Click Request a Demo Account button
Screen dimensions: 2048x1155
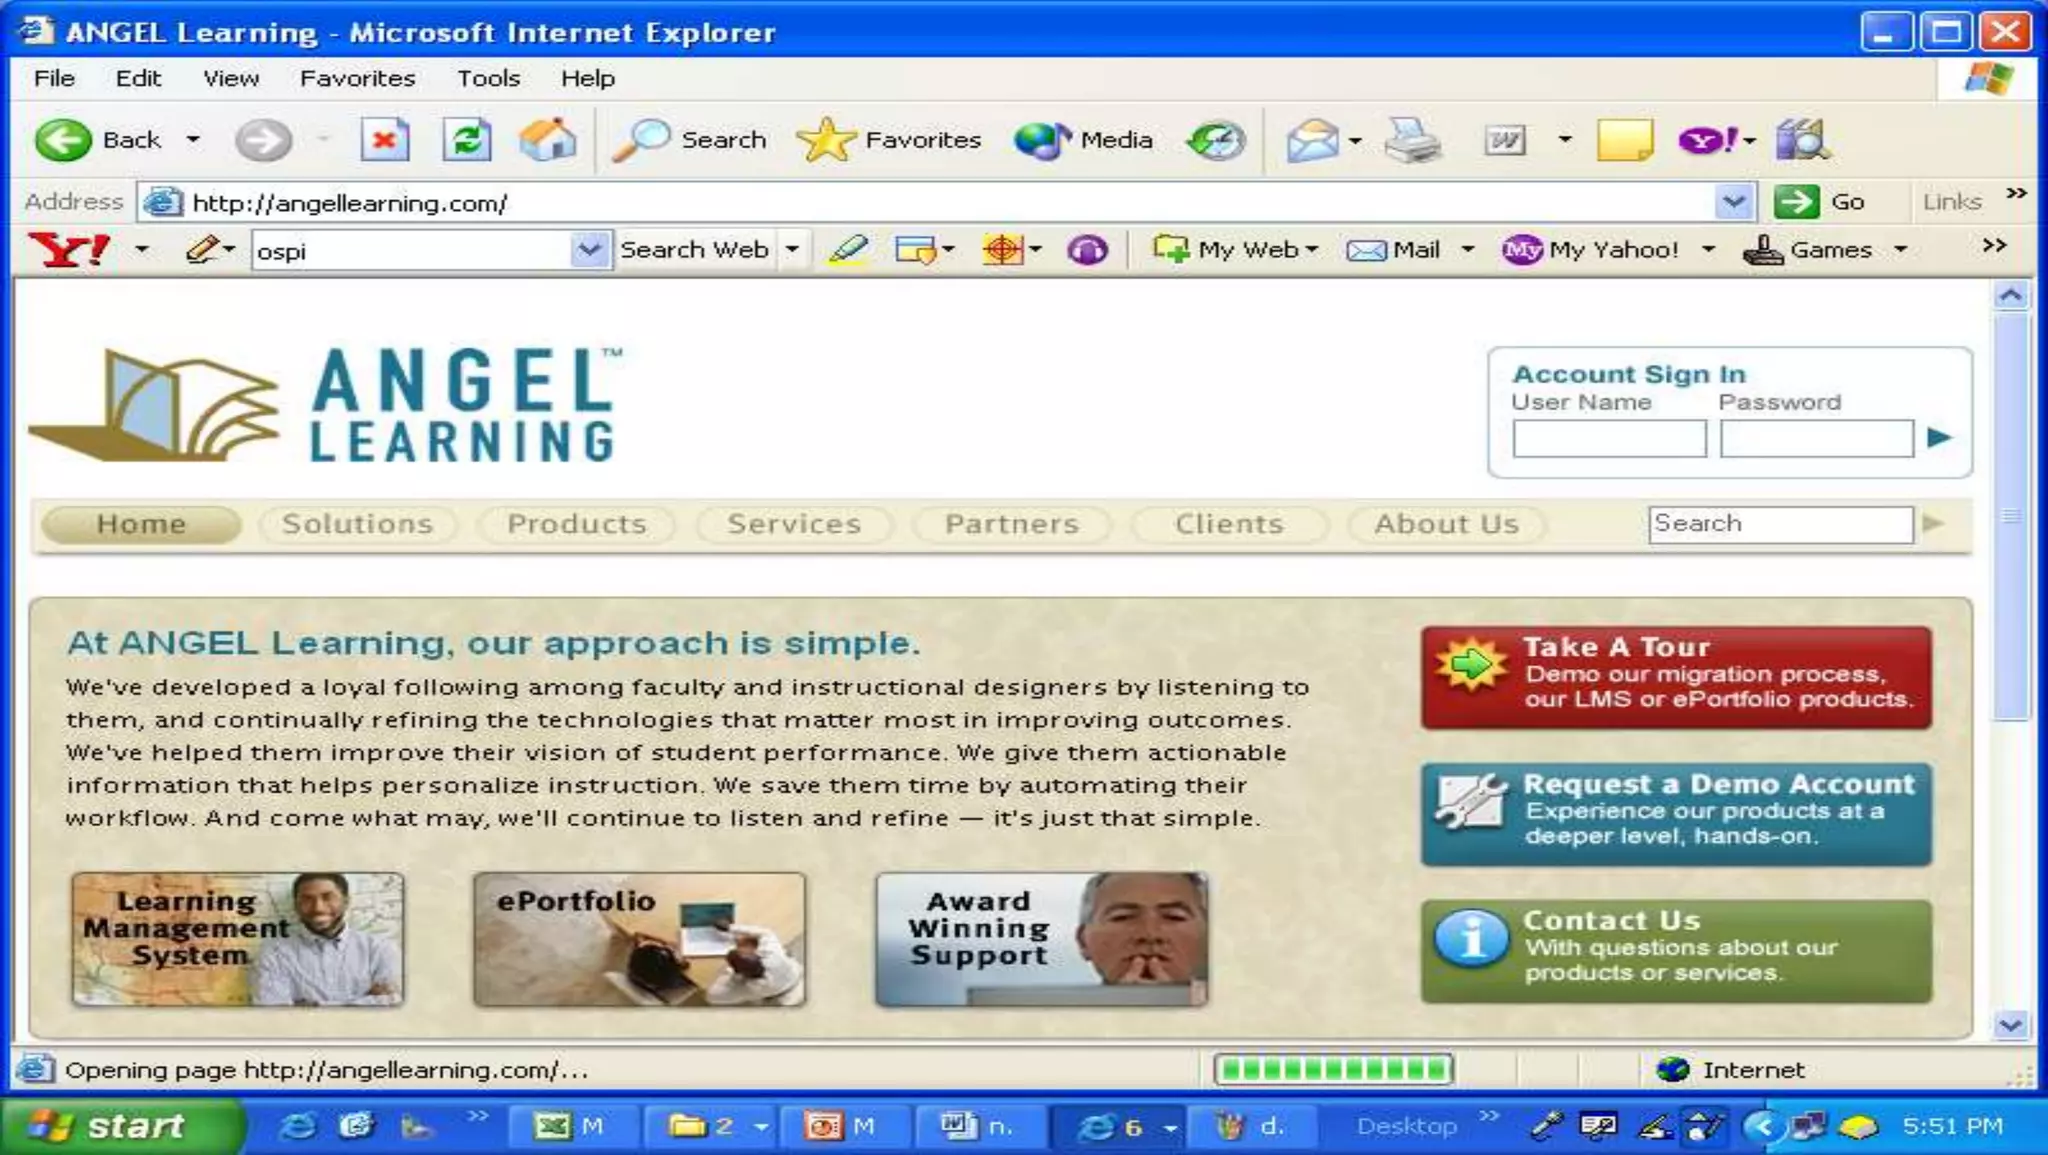[x=1676, y=813]
